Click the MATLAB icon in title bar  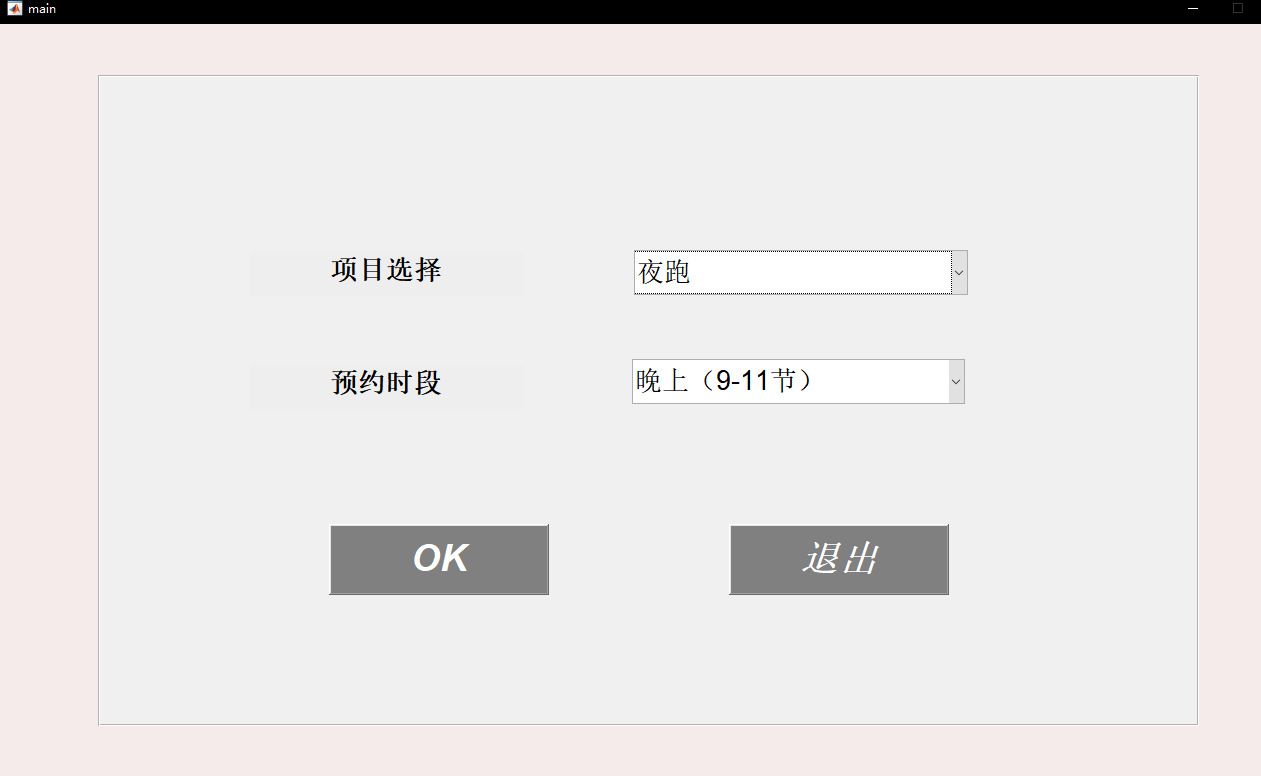pyautogui.click(x=14, y=9)
